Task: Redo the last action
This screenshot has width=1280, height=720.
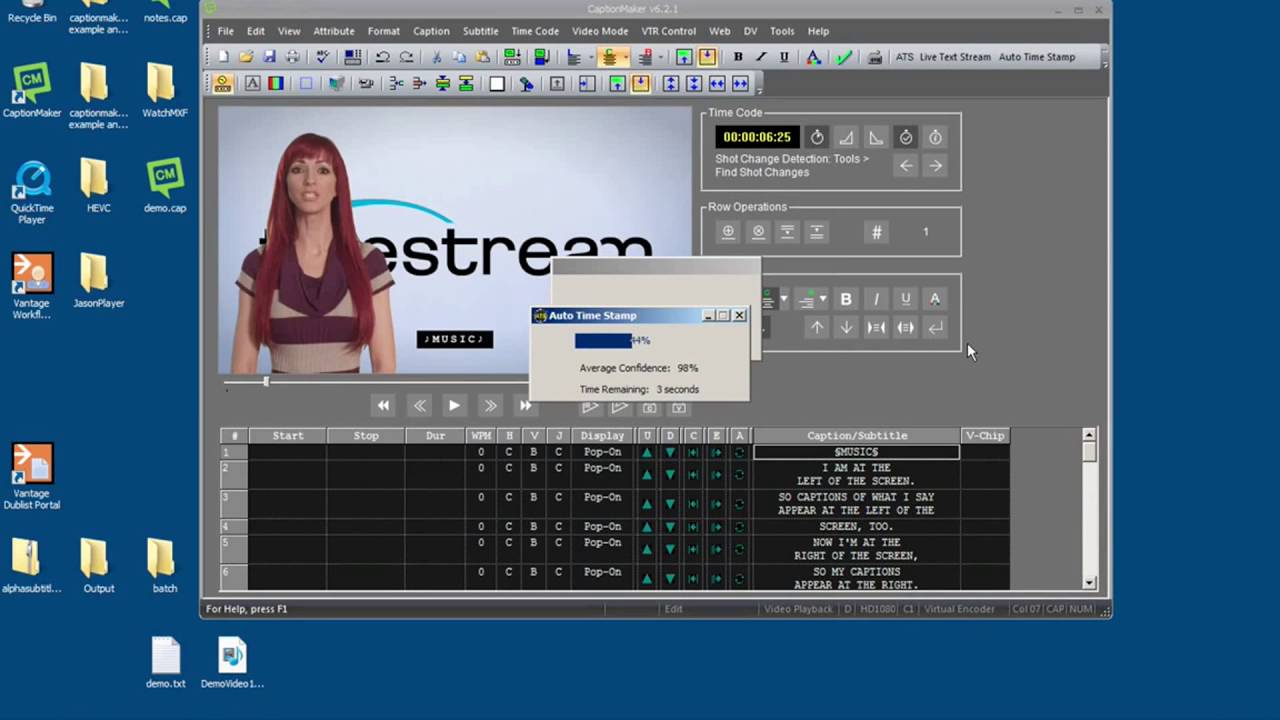Action: point(406,57)
